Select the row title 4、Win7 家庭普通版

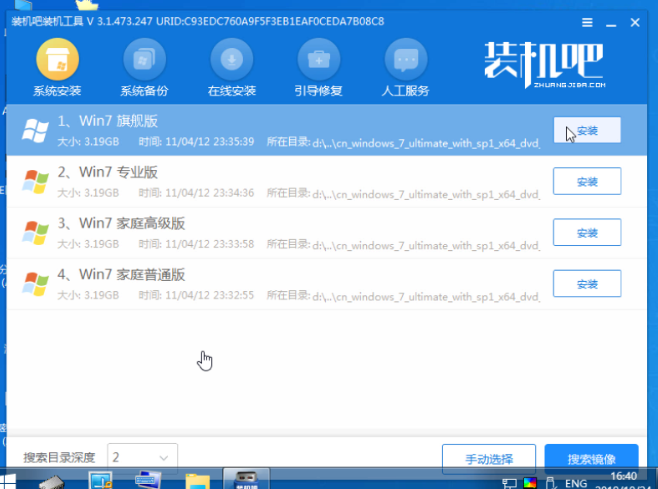coord(121,275)
